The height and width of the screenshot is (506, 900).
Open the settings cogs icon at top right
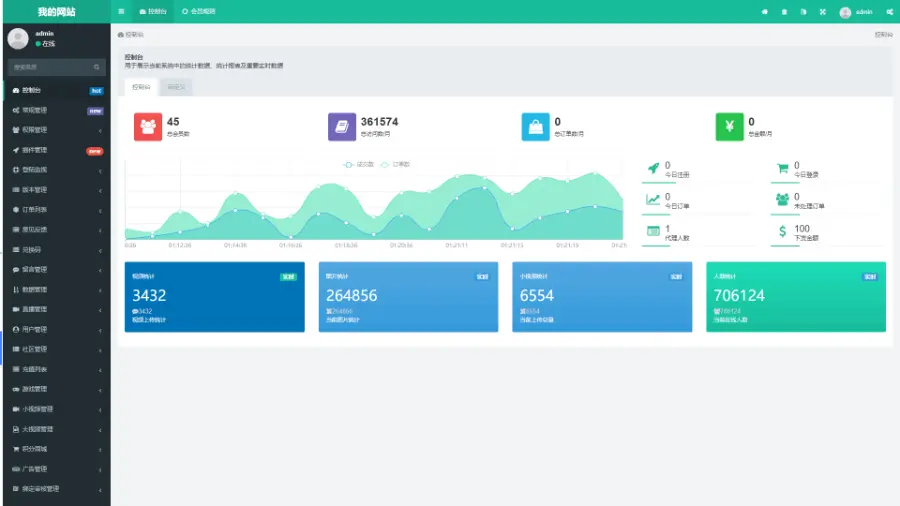889,12
